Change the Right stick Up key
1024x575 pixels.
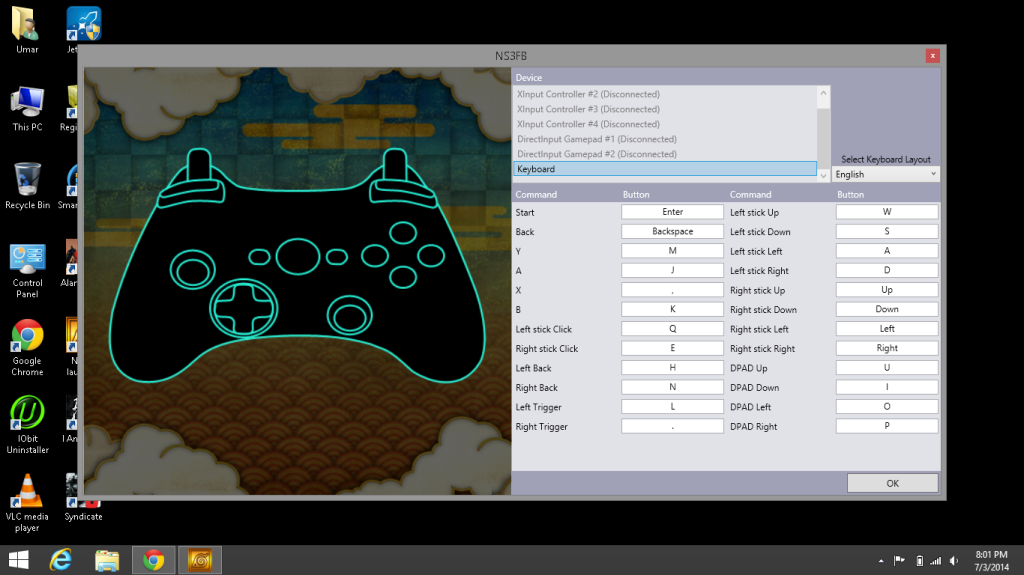click(x=887, y=289)
